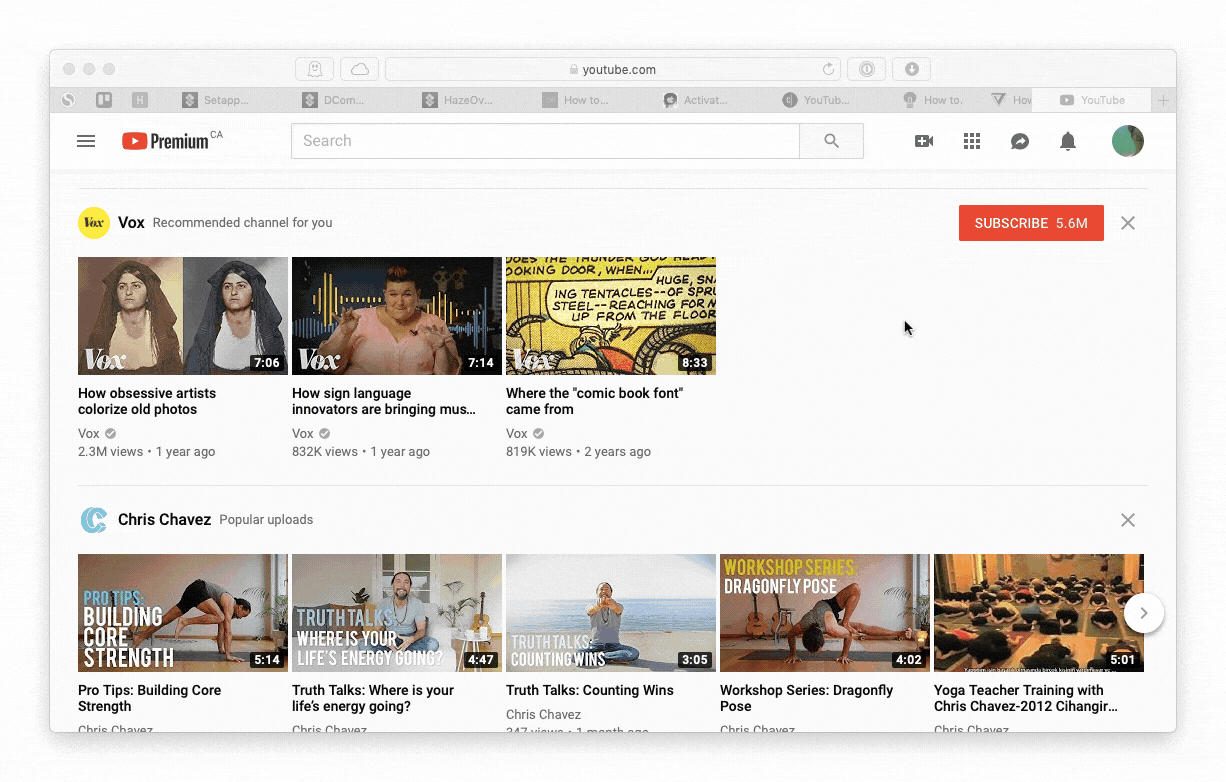The image size is (1226, 782).
Task: Switch to the YouTub tab
Action: (x=815, y=100)
